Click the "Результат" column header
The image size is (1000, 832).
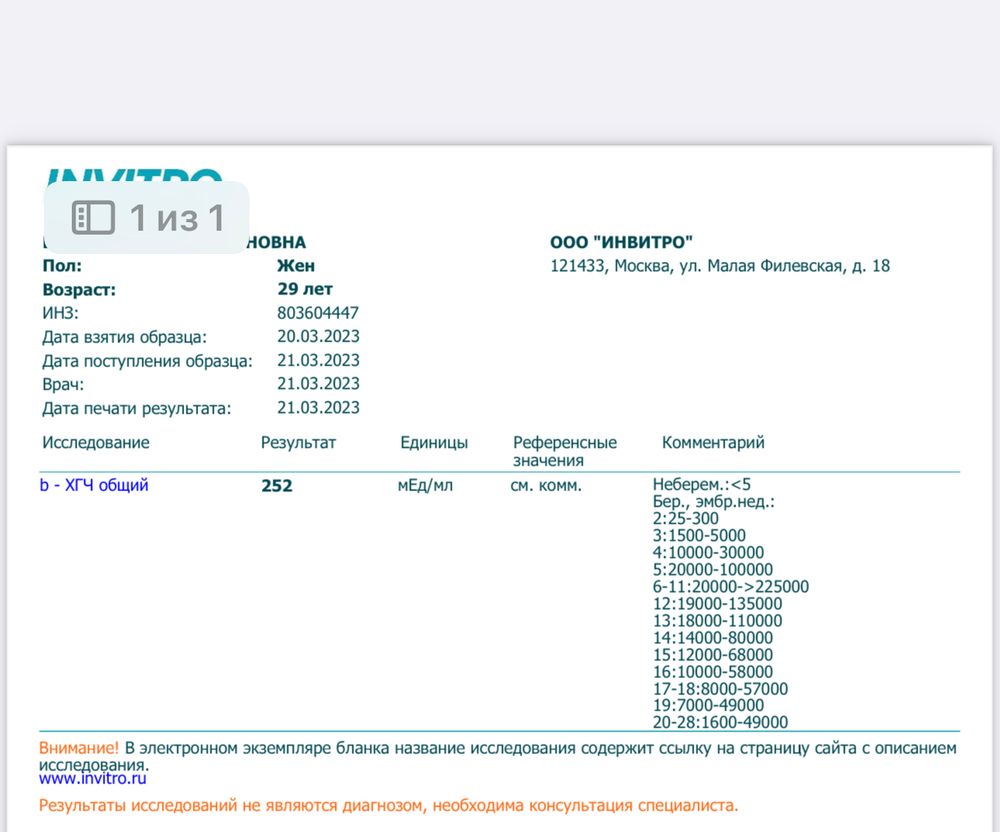(298, 442)
